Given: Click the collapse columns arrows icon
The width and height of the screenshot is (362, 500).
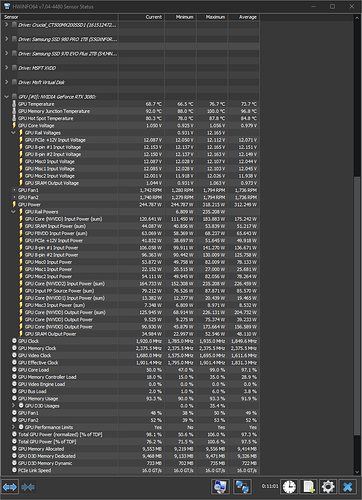Looking at the screenshot, I should (28, 487).
